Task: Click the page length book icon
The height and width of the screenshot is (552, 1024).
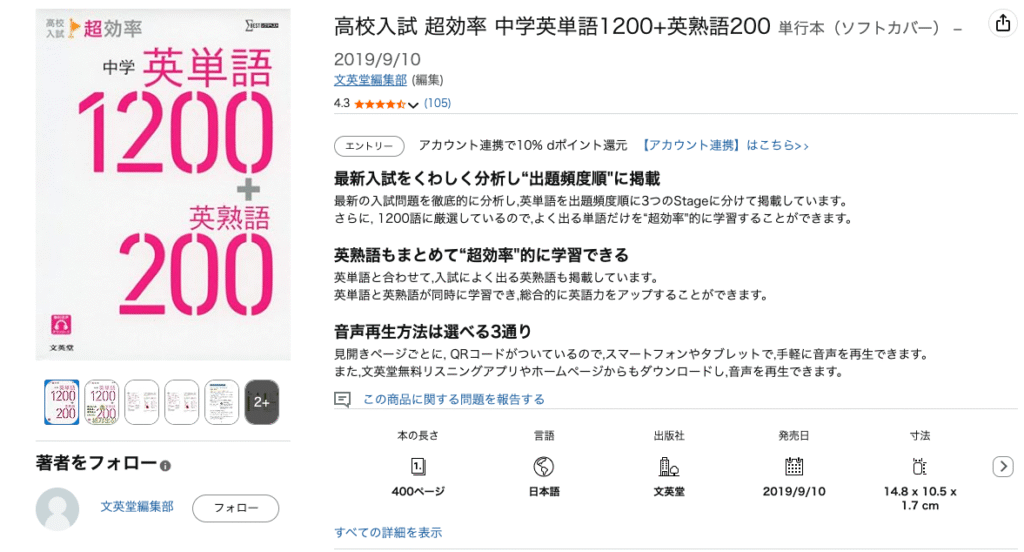Action: tap(418, 466)
